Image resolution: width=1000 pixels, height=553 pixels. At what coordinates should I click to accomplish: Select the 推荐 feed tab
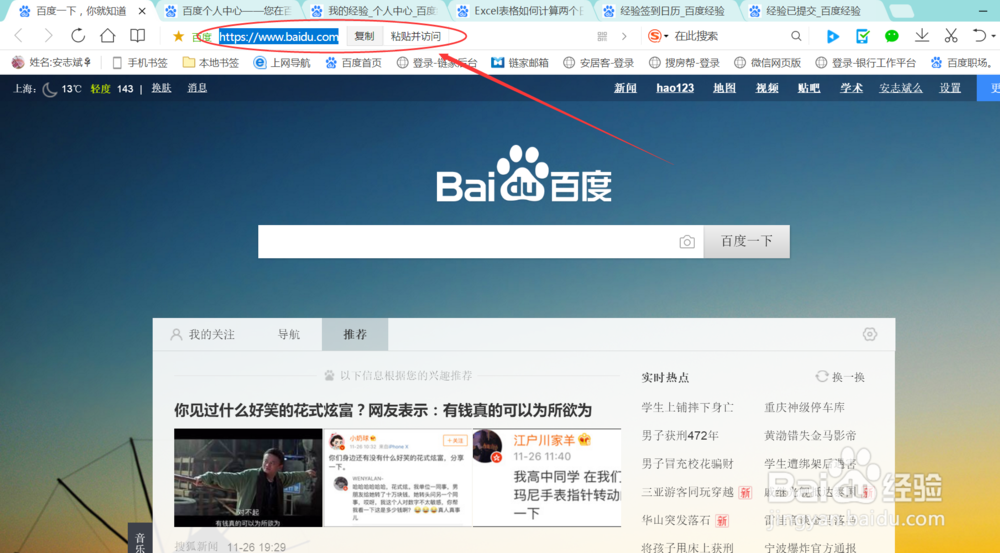[x=355, y=334]
